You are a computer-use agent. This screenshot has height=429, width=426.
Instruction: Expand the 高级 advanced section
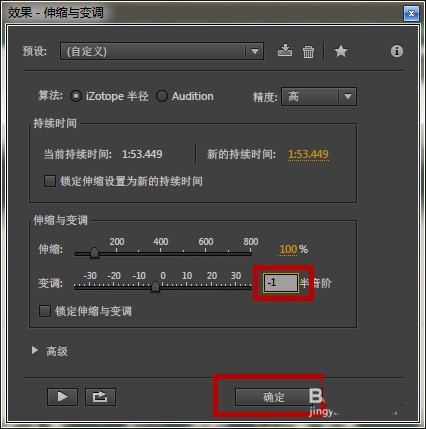click(x=35, y=350)
